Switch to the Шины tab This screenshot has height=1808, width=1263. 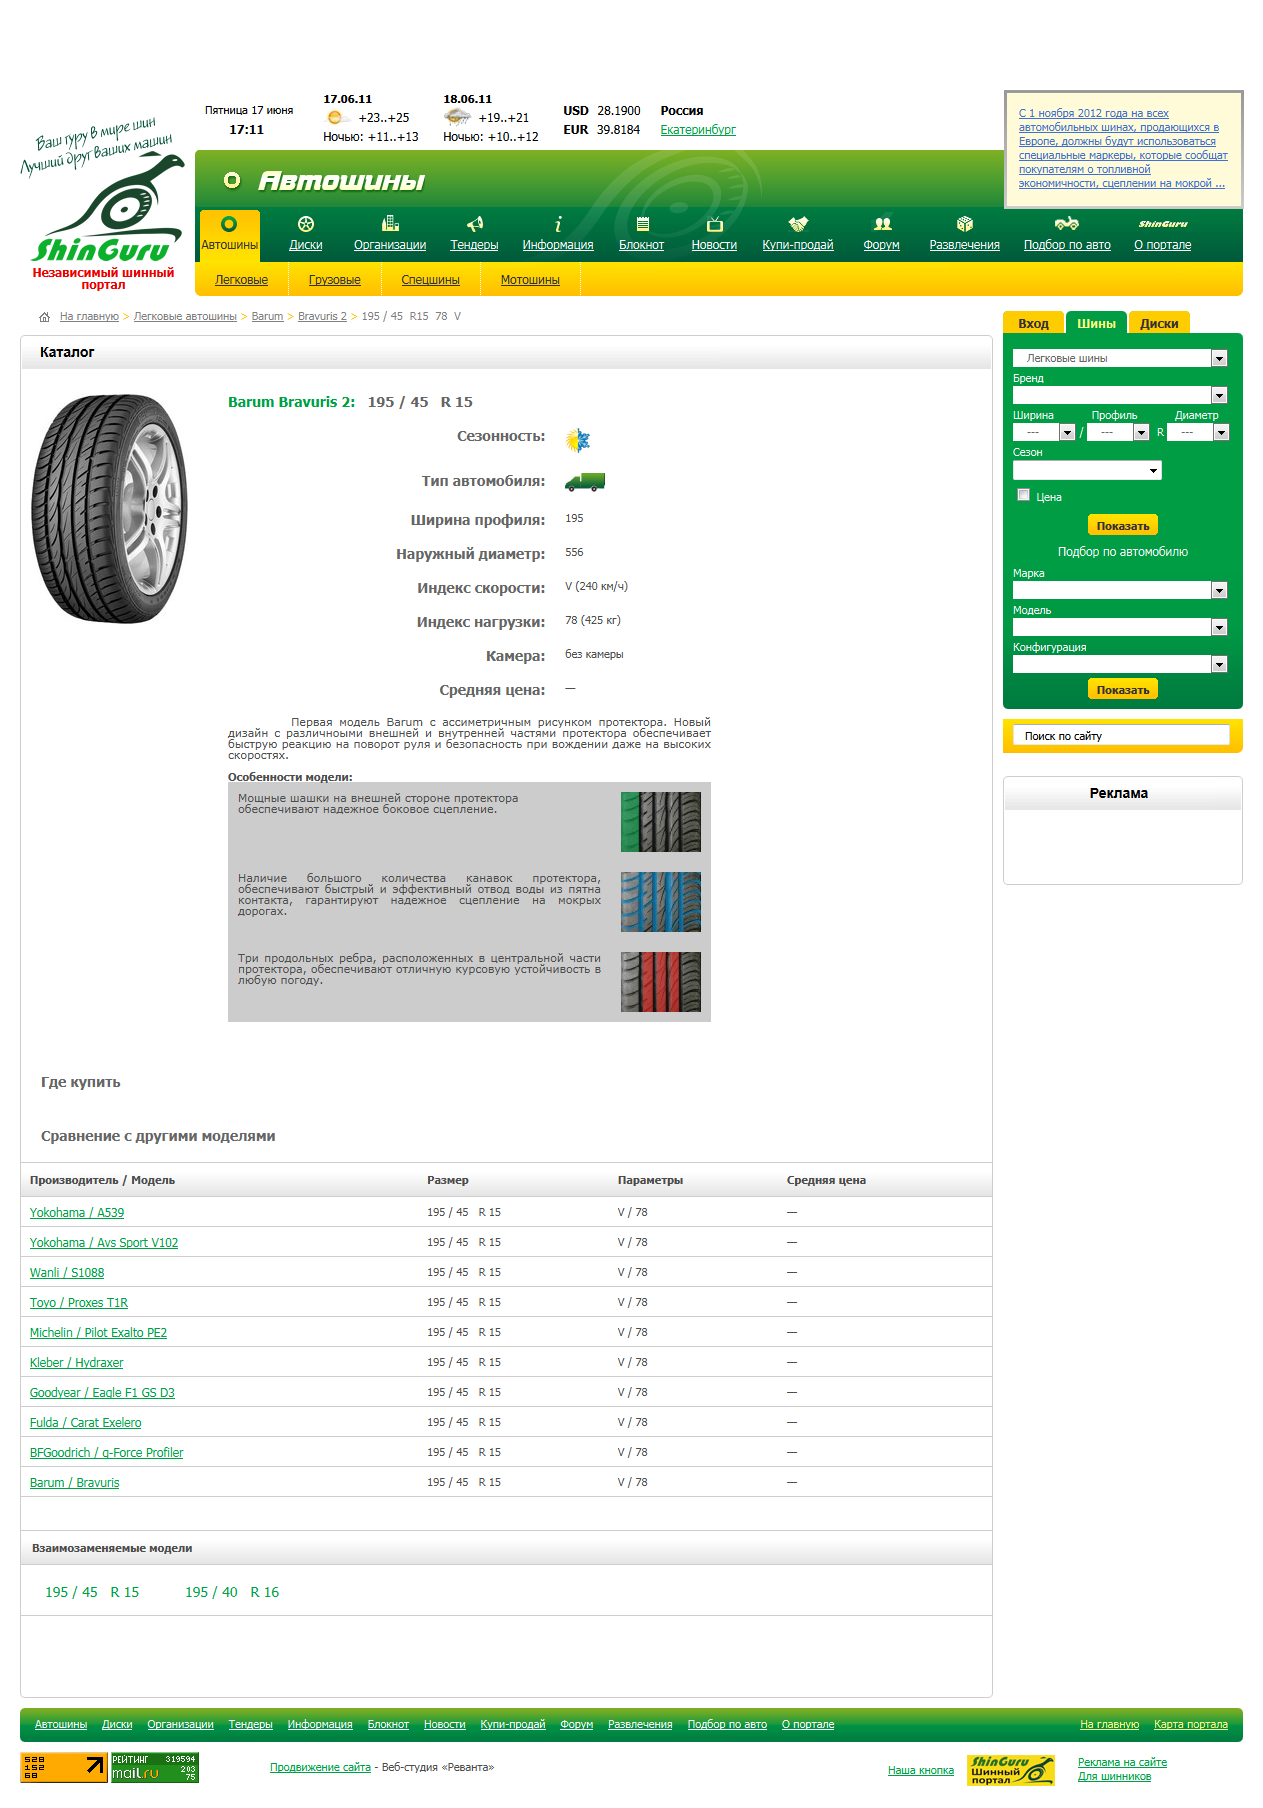pos(1096,323)
